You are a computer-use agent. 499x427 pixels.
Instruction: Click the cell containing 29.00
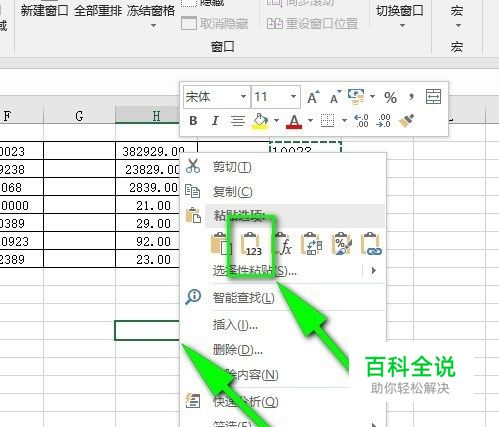pyautogui.click(x=148, y=223)
